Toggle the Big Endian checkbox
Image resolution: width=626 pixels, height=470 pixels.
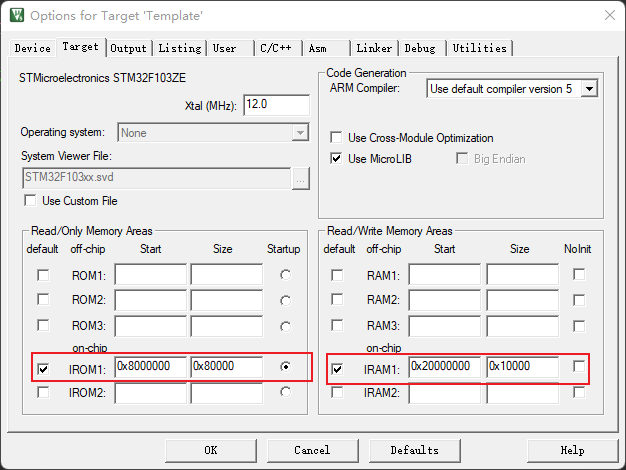(x=462, y=159)
